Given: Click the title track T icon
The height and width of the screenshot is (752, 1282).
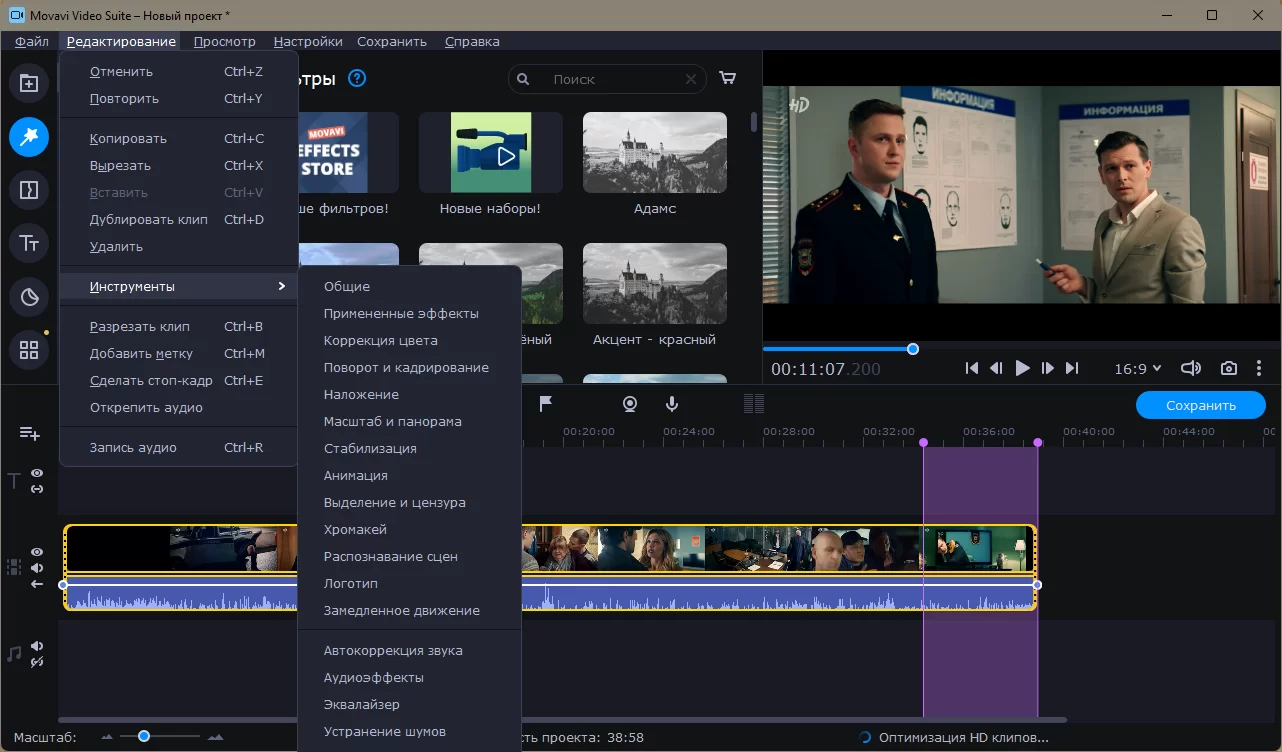Looking at the screenshot, I should pyautogui.click(x=14, y=481).
